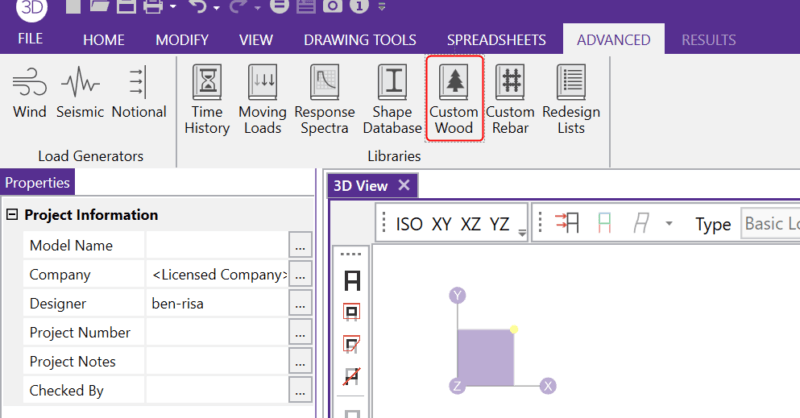Open the Custom Rebar library

[510, 98]
